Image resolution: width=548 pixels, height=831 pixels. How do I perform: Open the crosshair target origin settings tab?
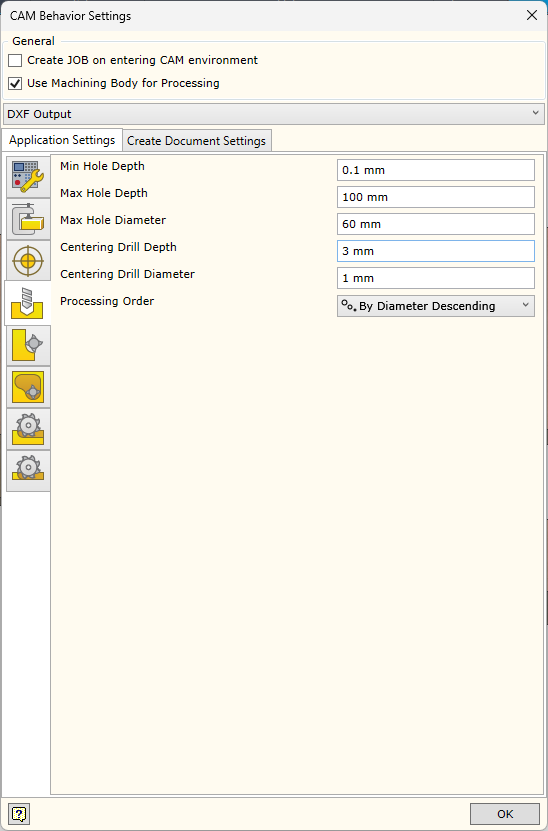coord(28,261)
